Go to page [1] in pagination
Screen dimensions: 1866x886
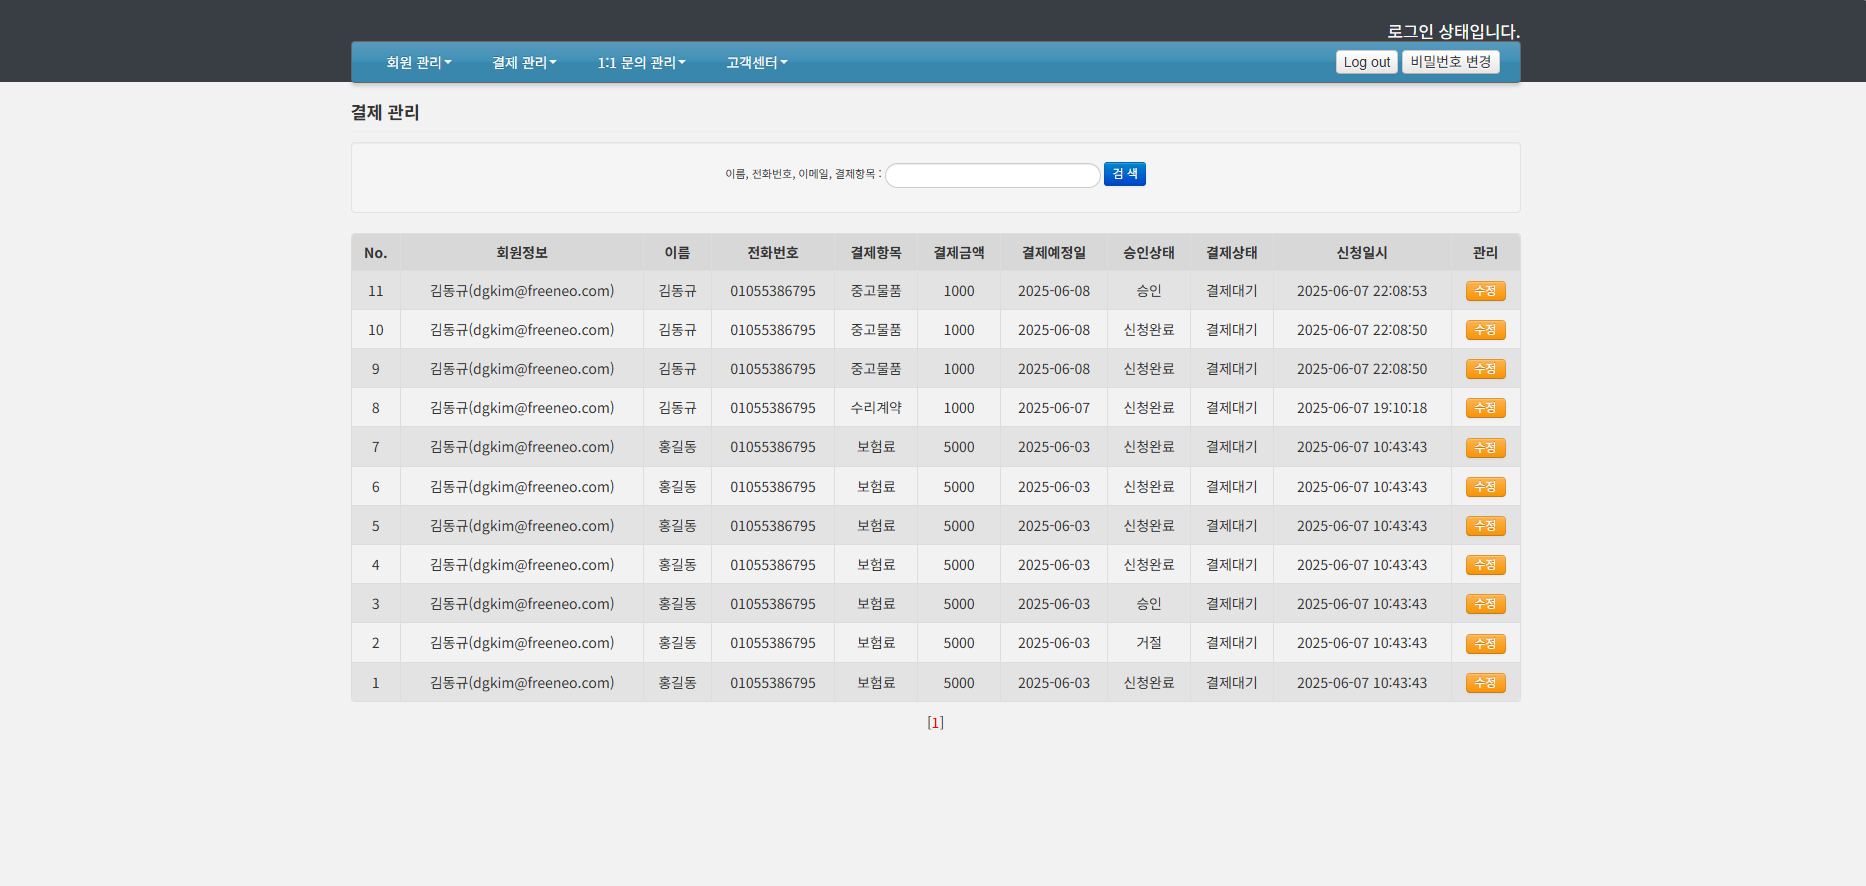point(935,722)
